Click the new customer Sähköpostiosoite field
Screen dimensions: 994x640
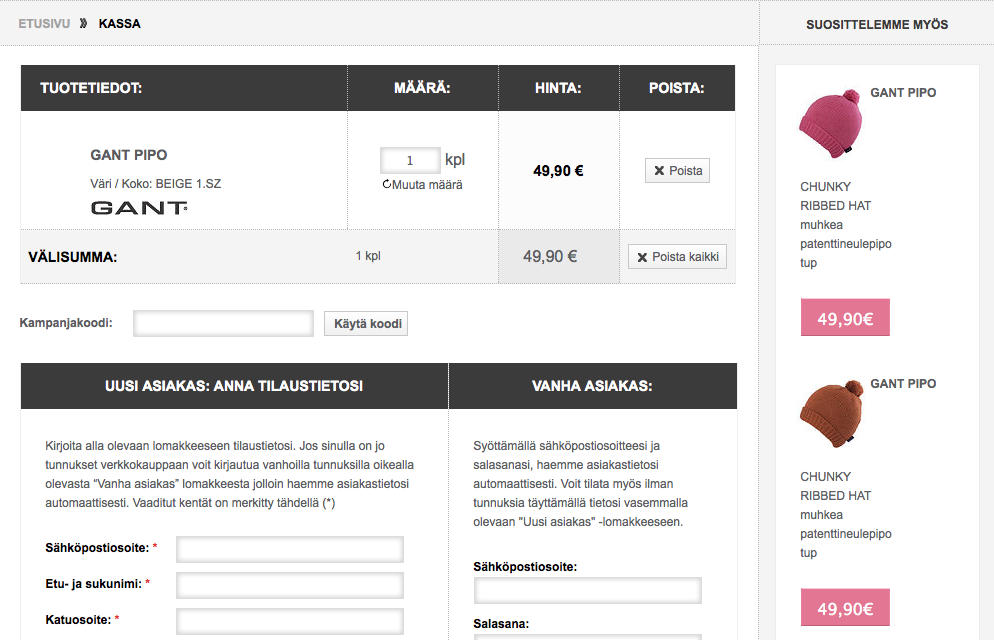coord(290,549)
